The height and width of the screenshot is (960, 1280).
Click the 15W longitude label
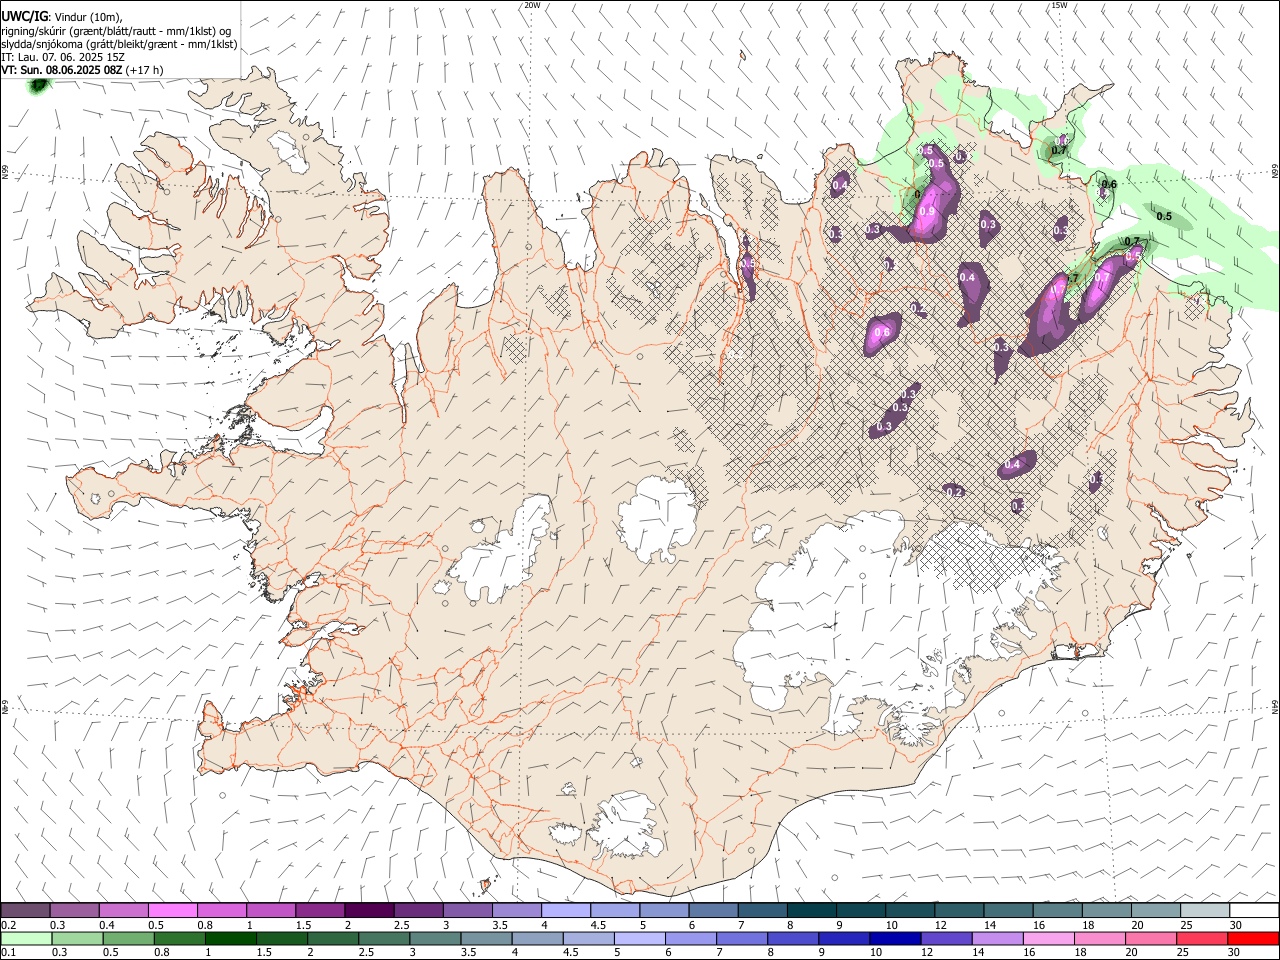[x=1060, y=5]
